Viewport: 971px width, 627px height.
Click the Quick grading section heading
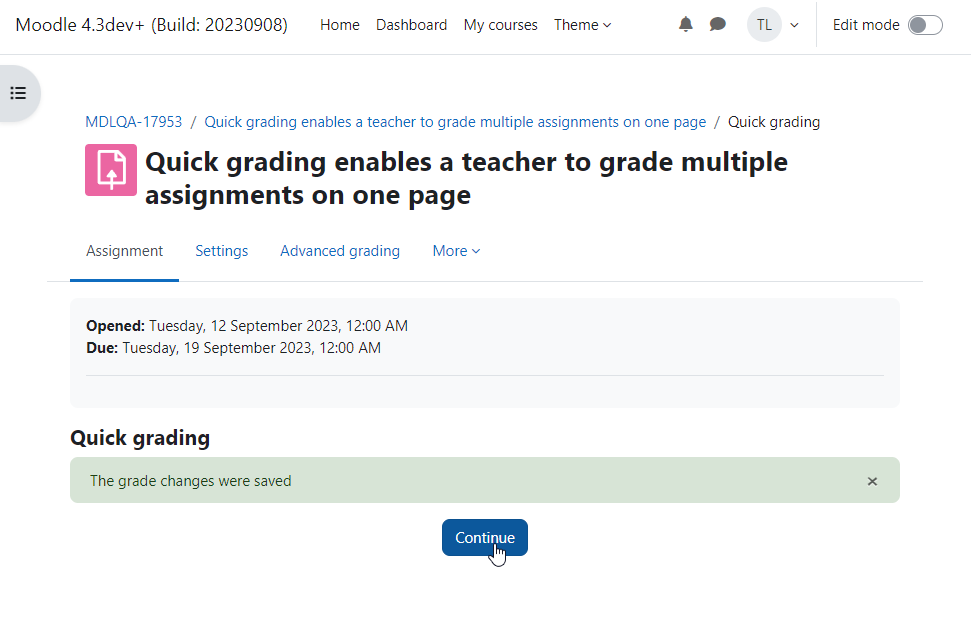point(140,438)
